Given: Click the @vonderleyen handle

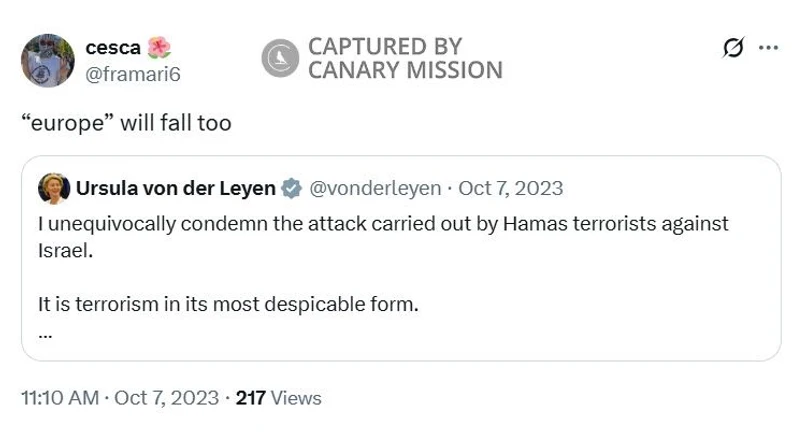Looking at the screenshot, I should [375, 188].
